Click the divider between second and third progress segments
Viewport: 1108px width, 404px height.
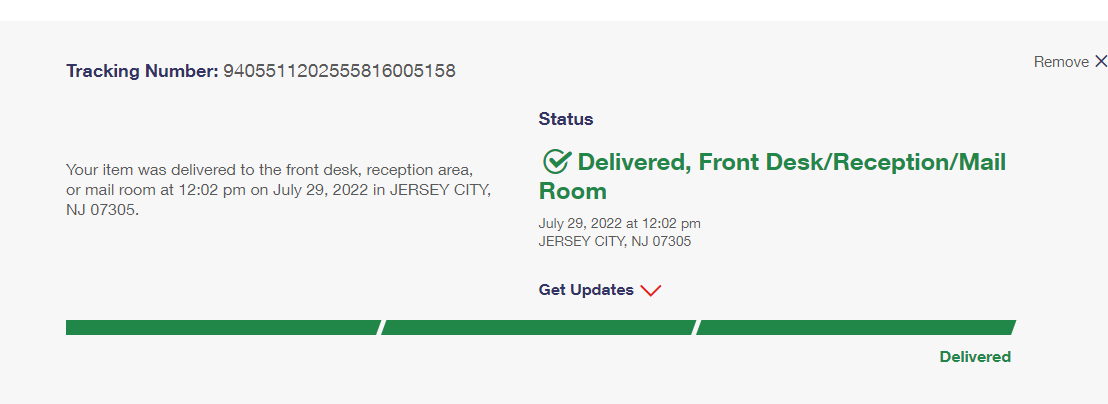click(696, 327)
